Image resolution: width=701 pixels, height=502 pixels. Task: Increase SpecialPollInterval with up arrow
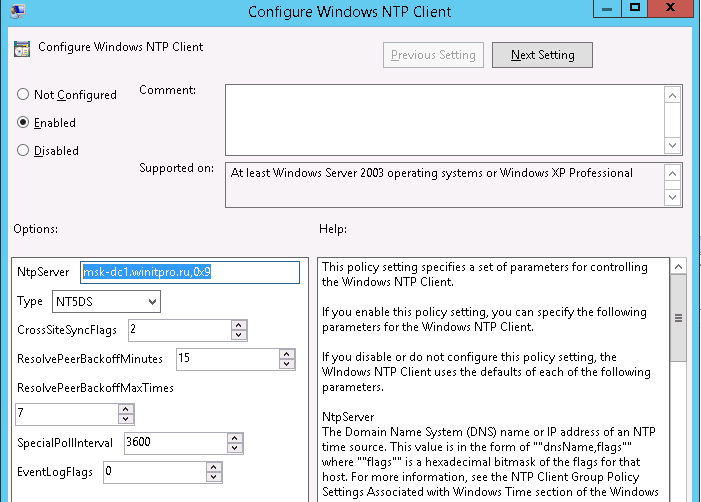(x=235, y=438)
